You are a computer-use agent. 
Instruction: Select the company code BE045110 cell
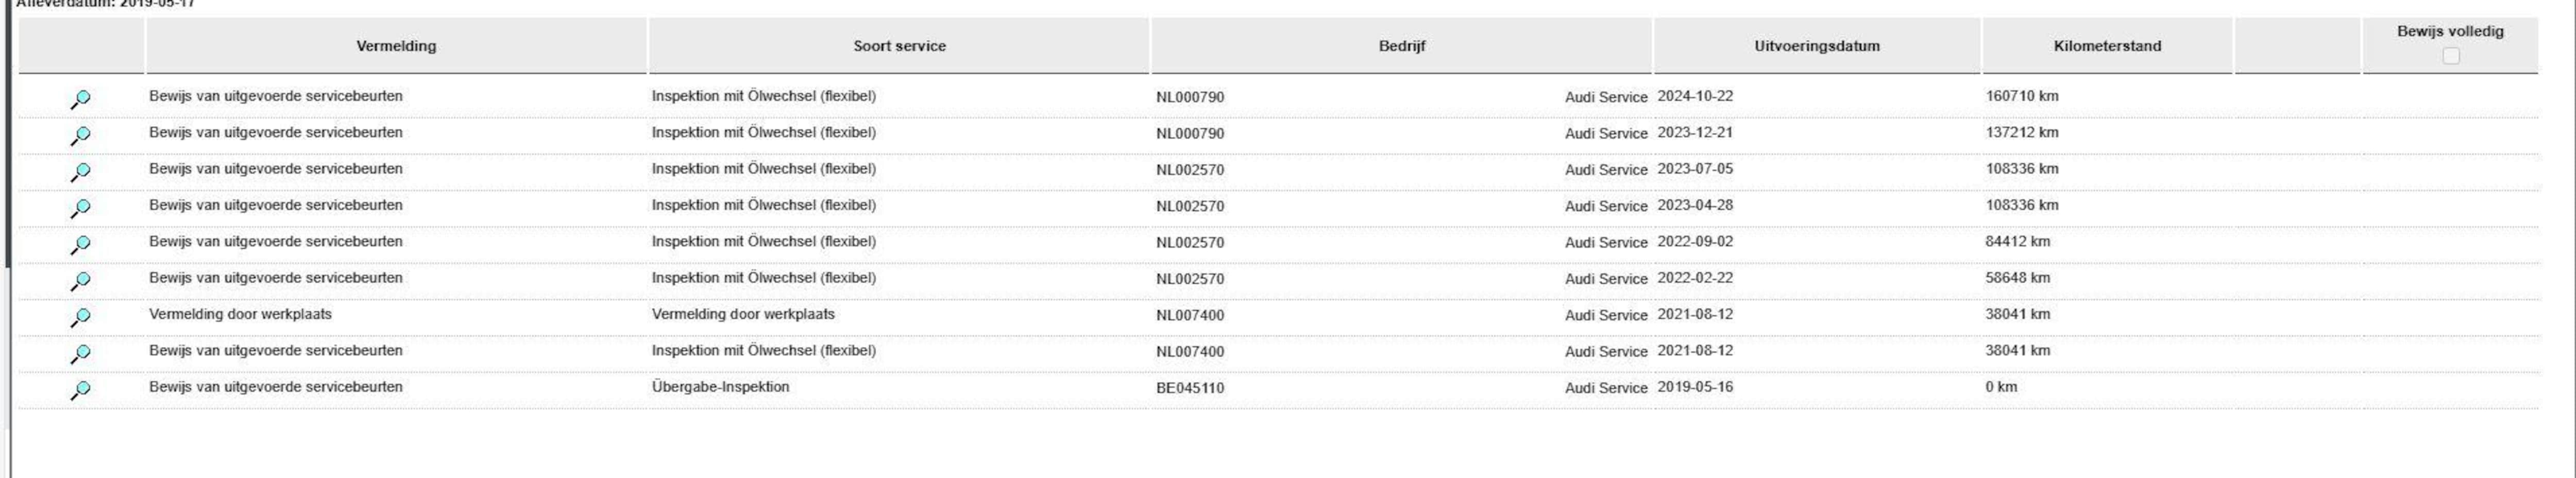[x=1190, y=388]
